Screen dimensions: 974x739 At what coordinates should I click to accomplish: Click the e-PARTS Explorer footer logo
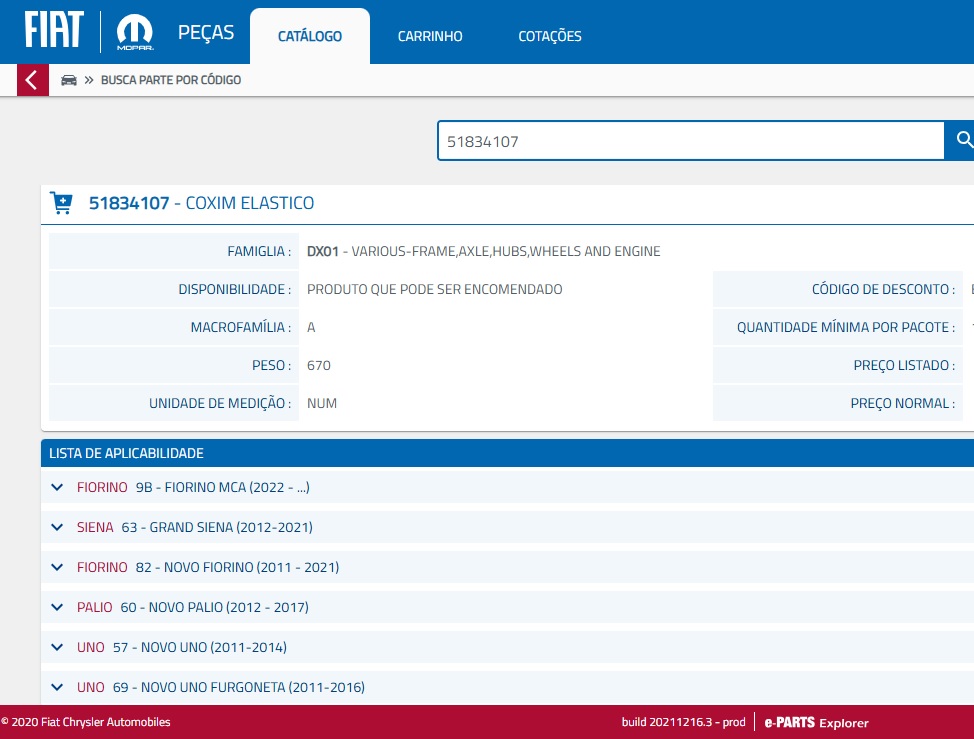(x=816, y=722)
